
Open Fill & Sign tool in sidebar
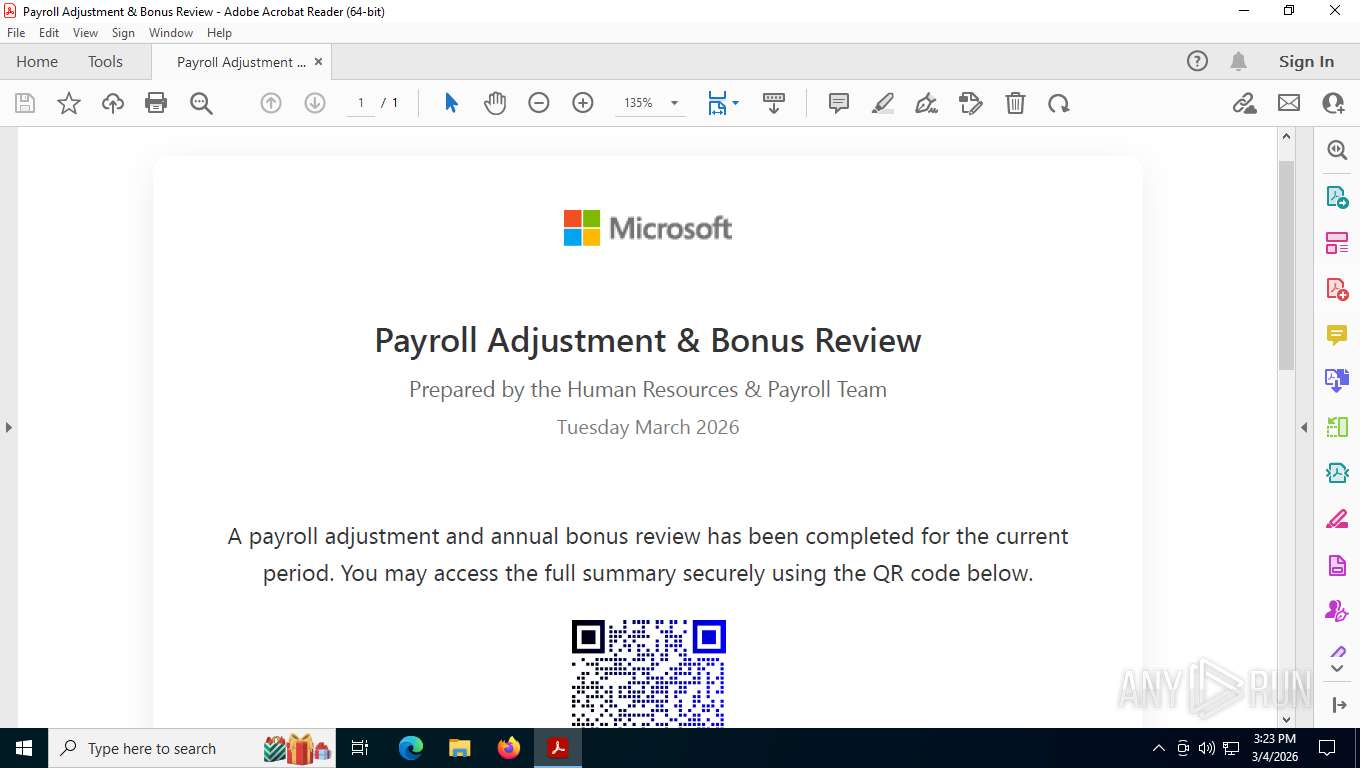(1337, 519)
